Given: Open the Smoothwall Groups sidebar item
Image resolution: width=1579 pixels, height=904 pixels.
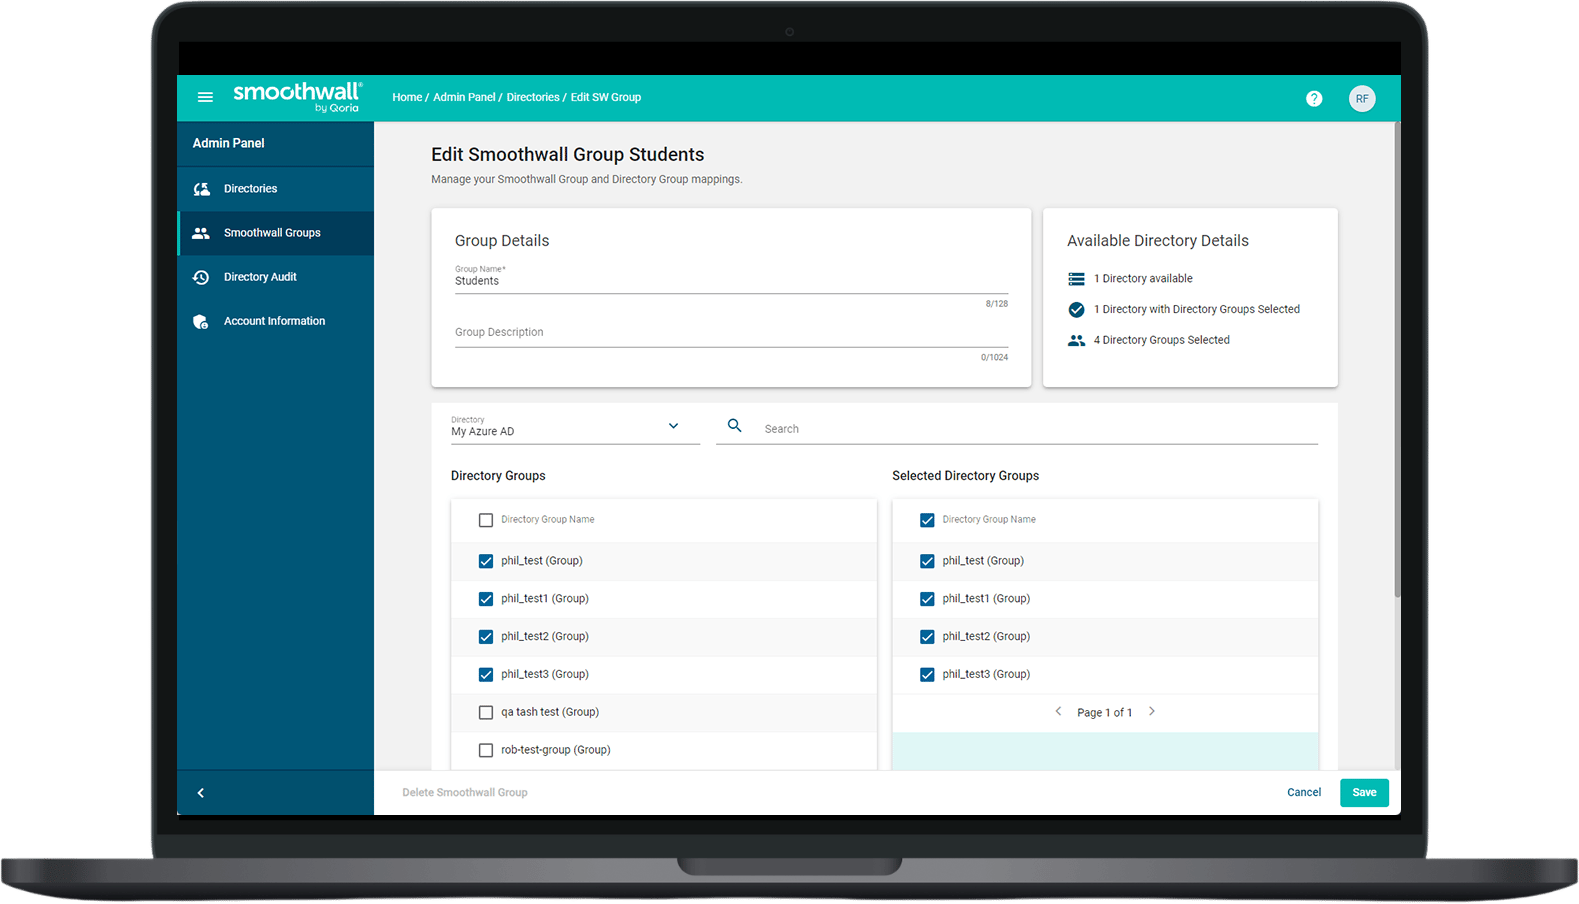Looking at the screenshot, I should (x=276, y=233).
